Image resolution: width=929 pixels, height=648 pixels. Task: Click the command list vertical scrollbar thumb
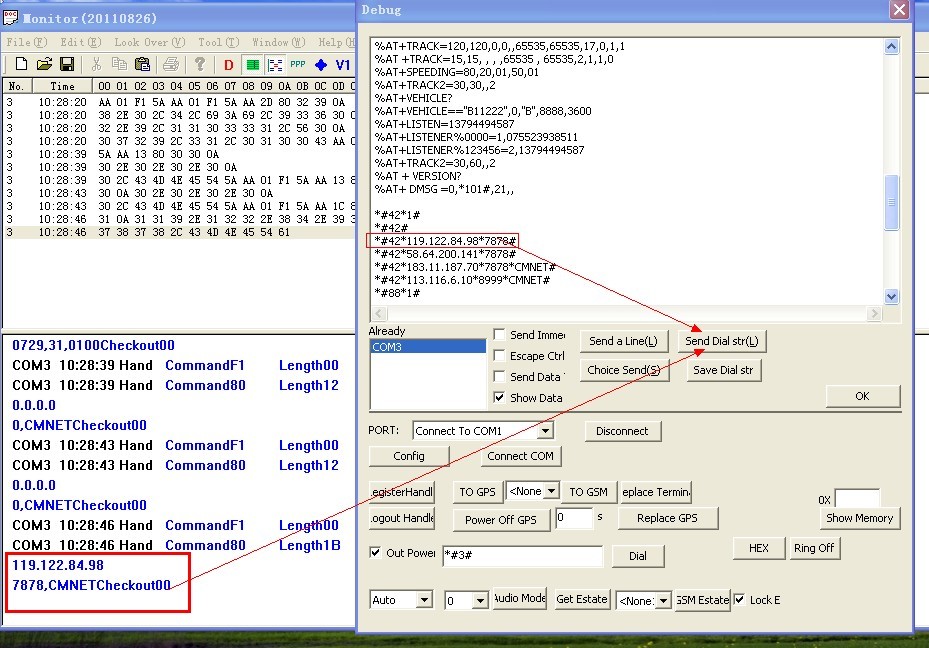point(892,202)
